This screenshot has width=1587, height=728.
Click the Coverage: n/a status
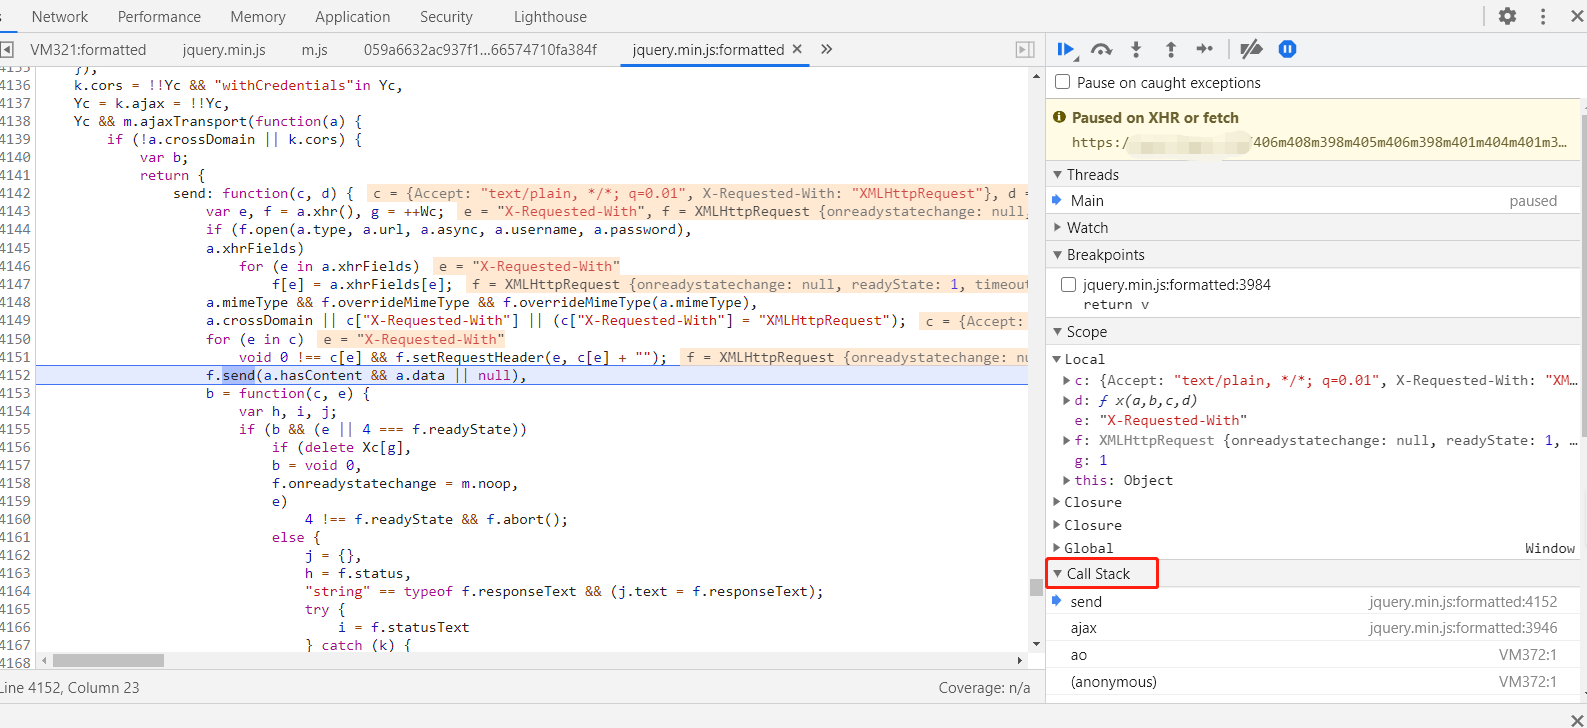pyautogui.click(x=984, y=688)
